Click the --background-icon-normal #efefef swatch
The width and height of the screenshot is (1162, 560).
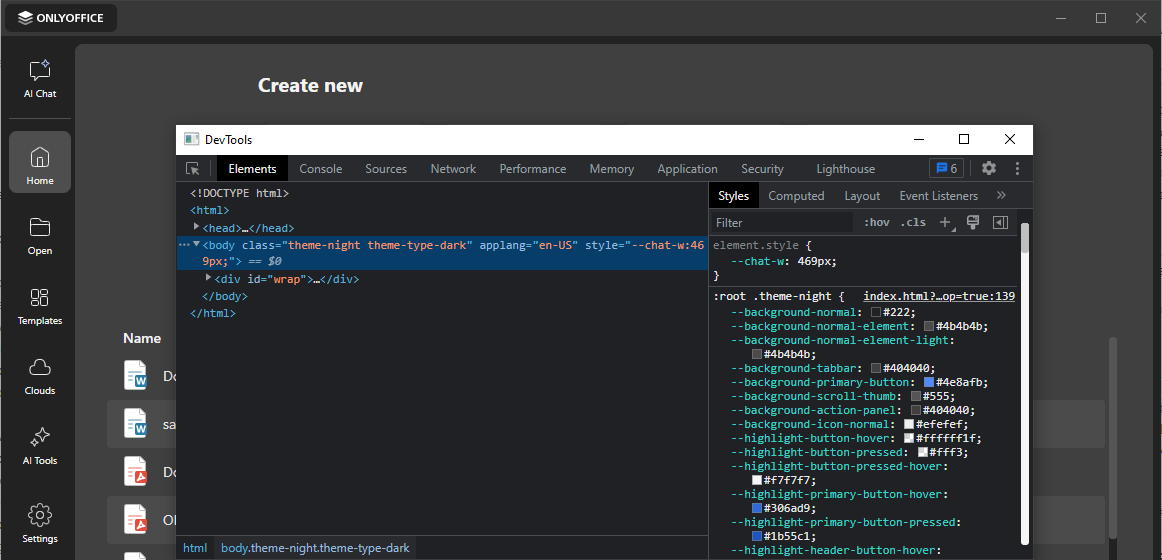[x=909, y=424]
